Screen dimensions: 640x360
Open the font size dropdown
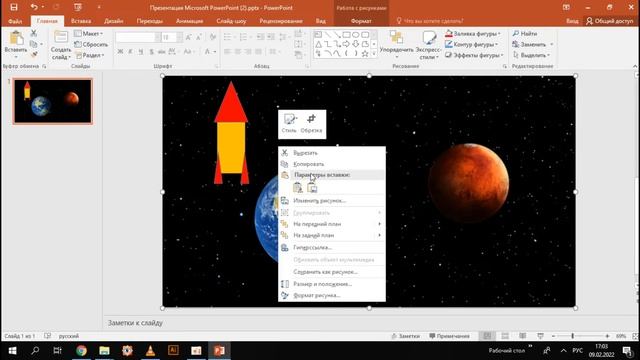click(x=180, y=38)
